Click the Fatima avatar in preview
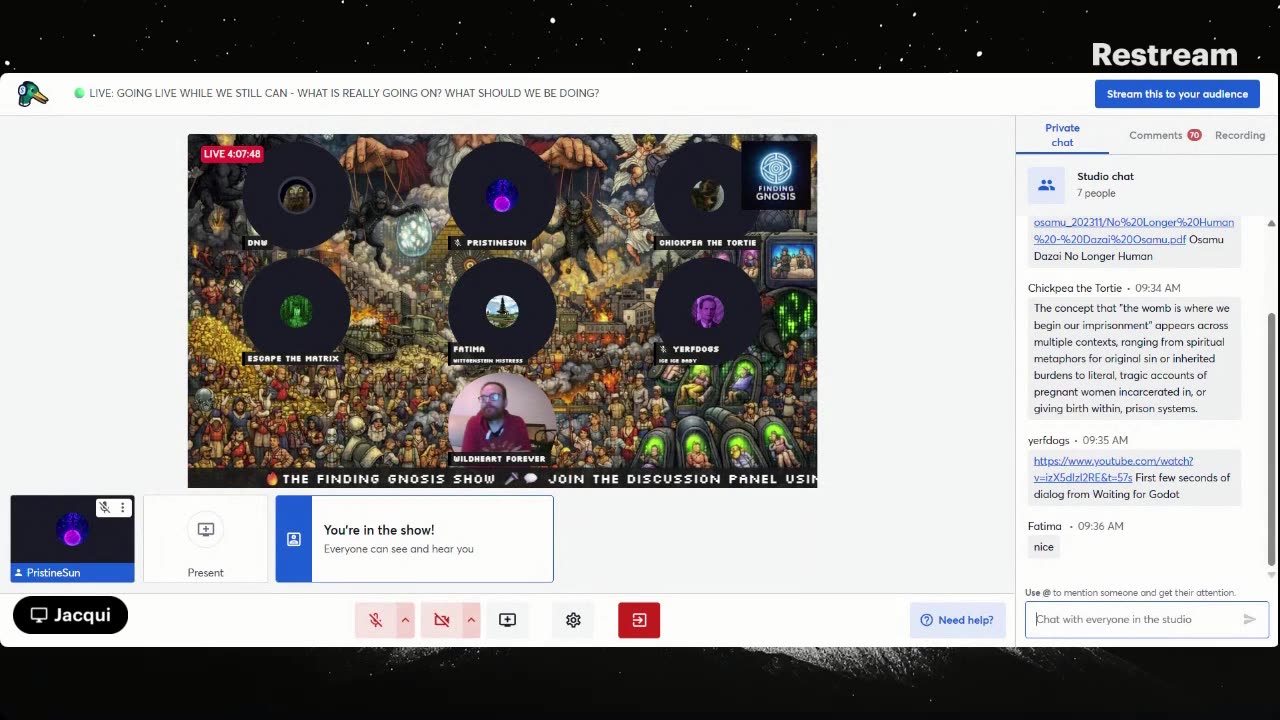 tap(502, 311)
